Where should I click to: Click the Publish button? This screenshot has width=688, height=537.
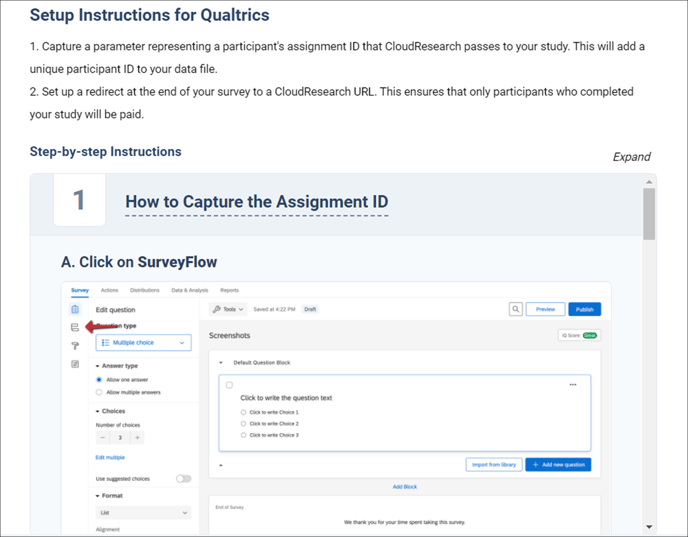[584, 309]
